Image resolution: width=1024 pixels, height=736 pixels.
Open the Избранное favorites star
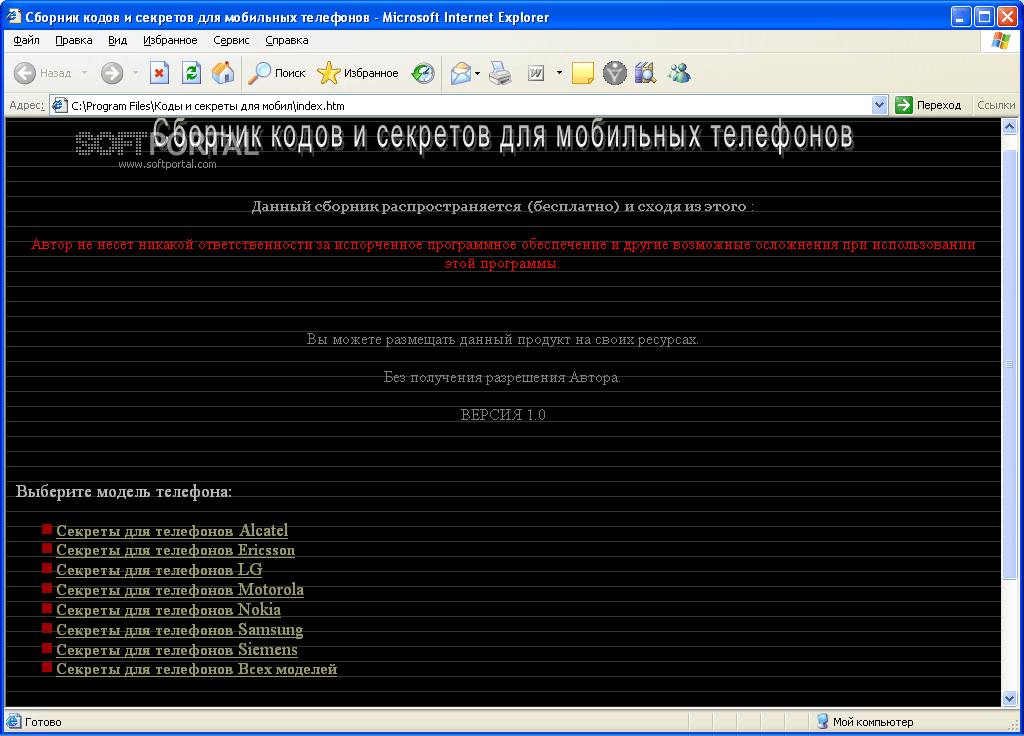tap(357, 73)
